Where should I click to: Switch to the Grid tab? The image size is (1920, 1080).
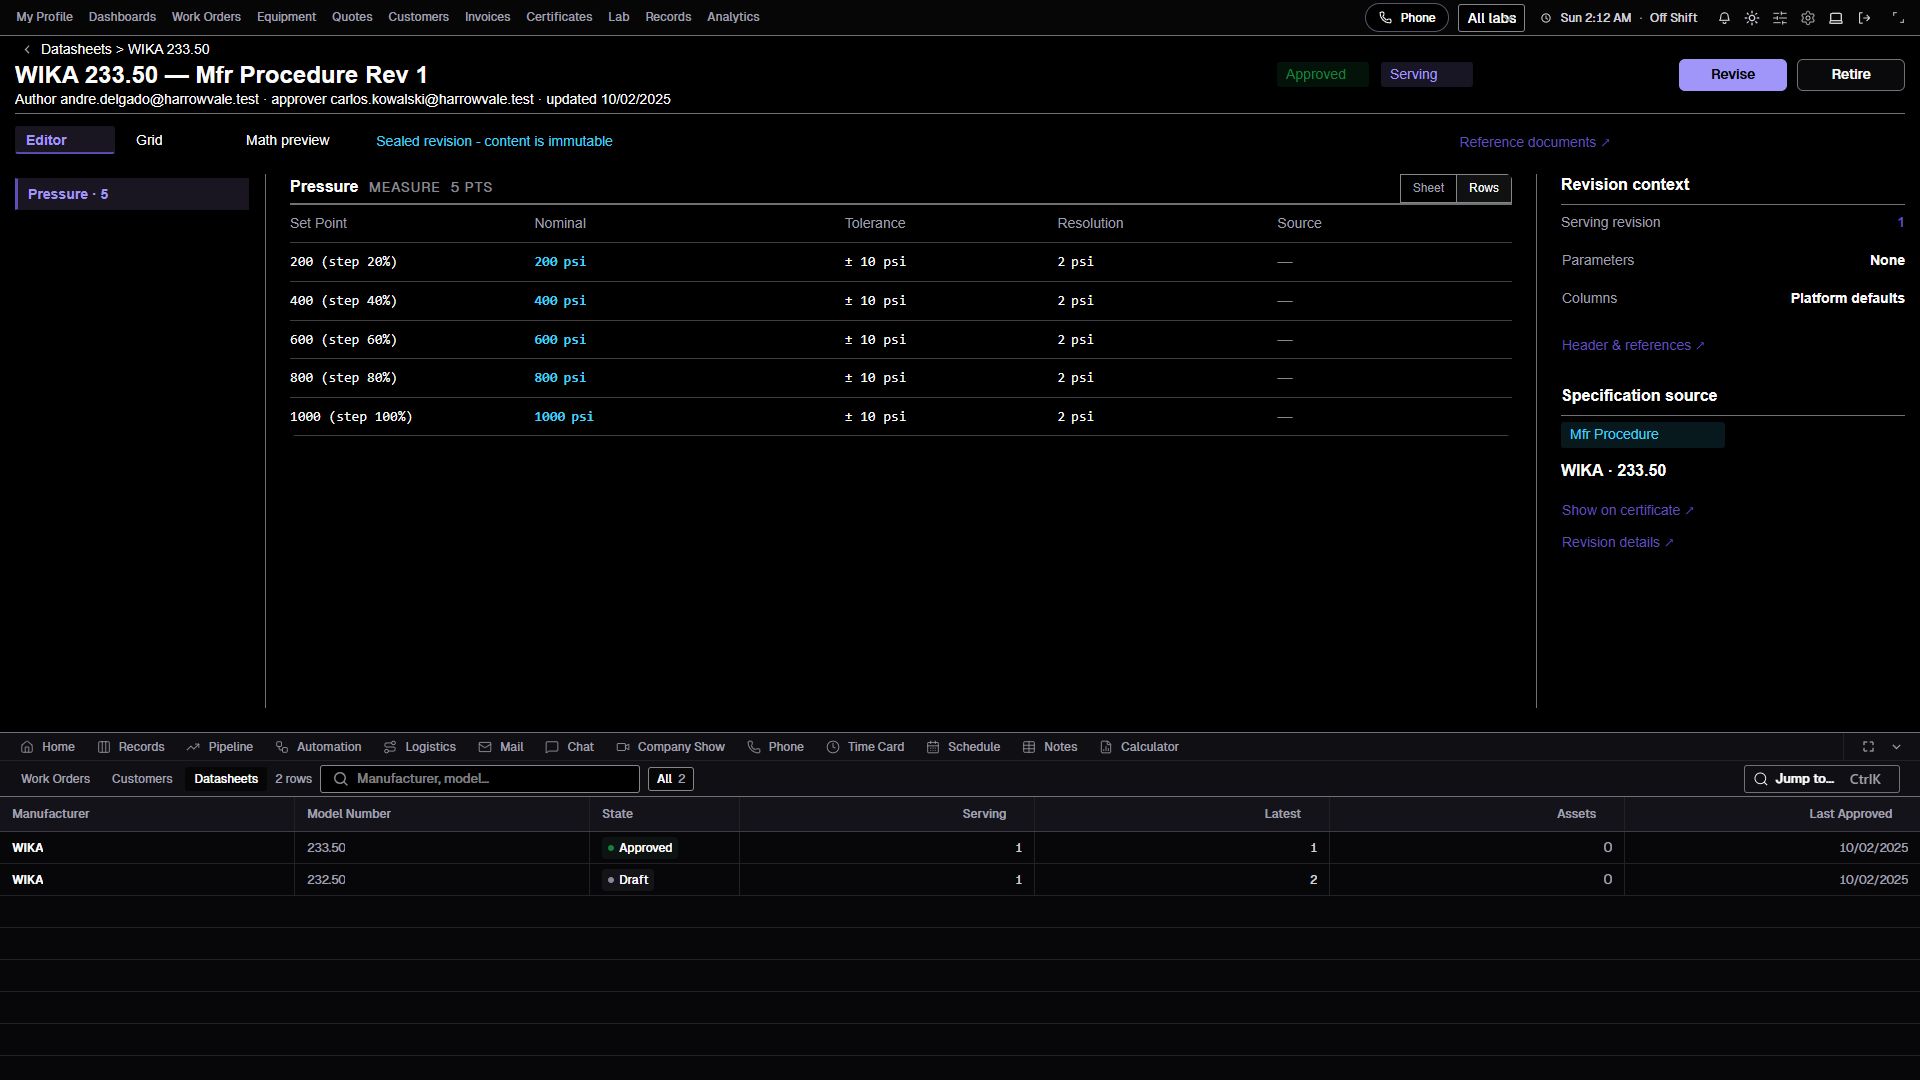[x=149, y=141]
